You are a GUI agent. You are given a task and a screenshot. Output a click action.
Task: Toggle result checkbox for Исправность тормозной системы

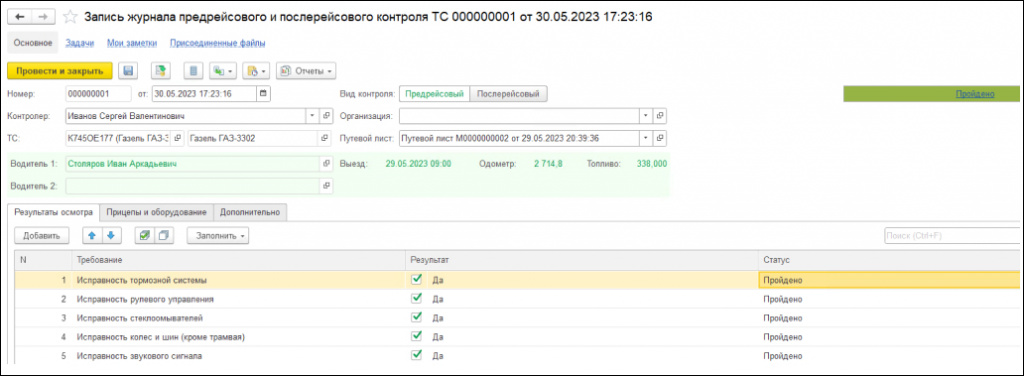click(x=416, y=280)
